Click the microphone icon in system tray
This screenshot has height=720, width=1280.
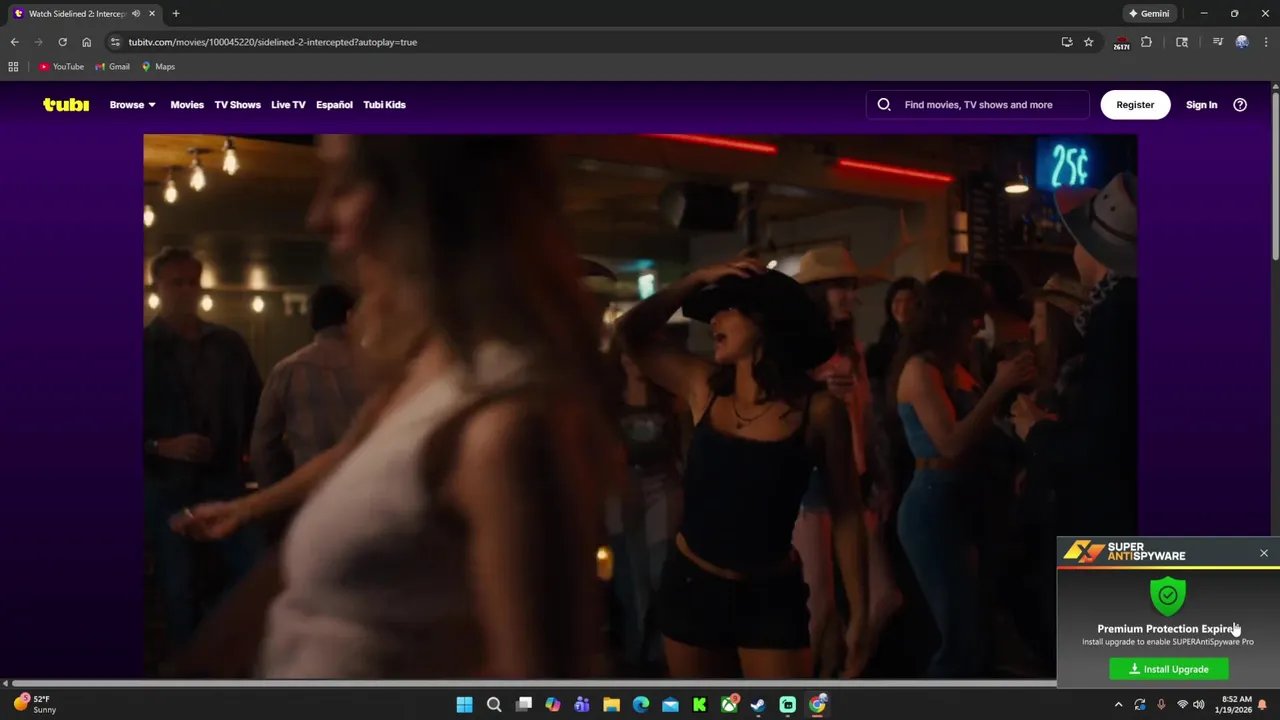pyautogui.click(x=1161, y=705)
